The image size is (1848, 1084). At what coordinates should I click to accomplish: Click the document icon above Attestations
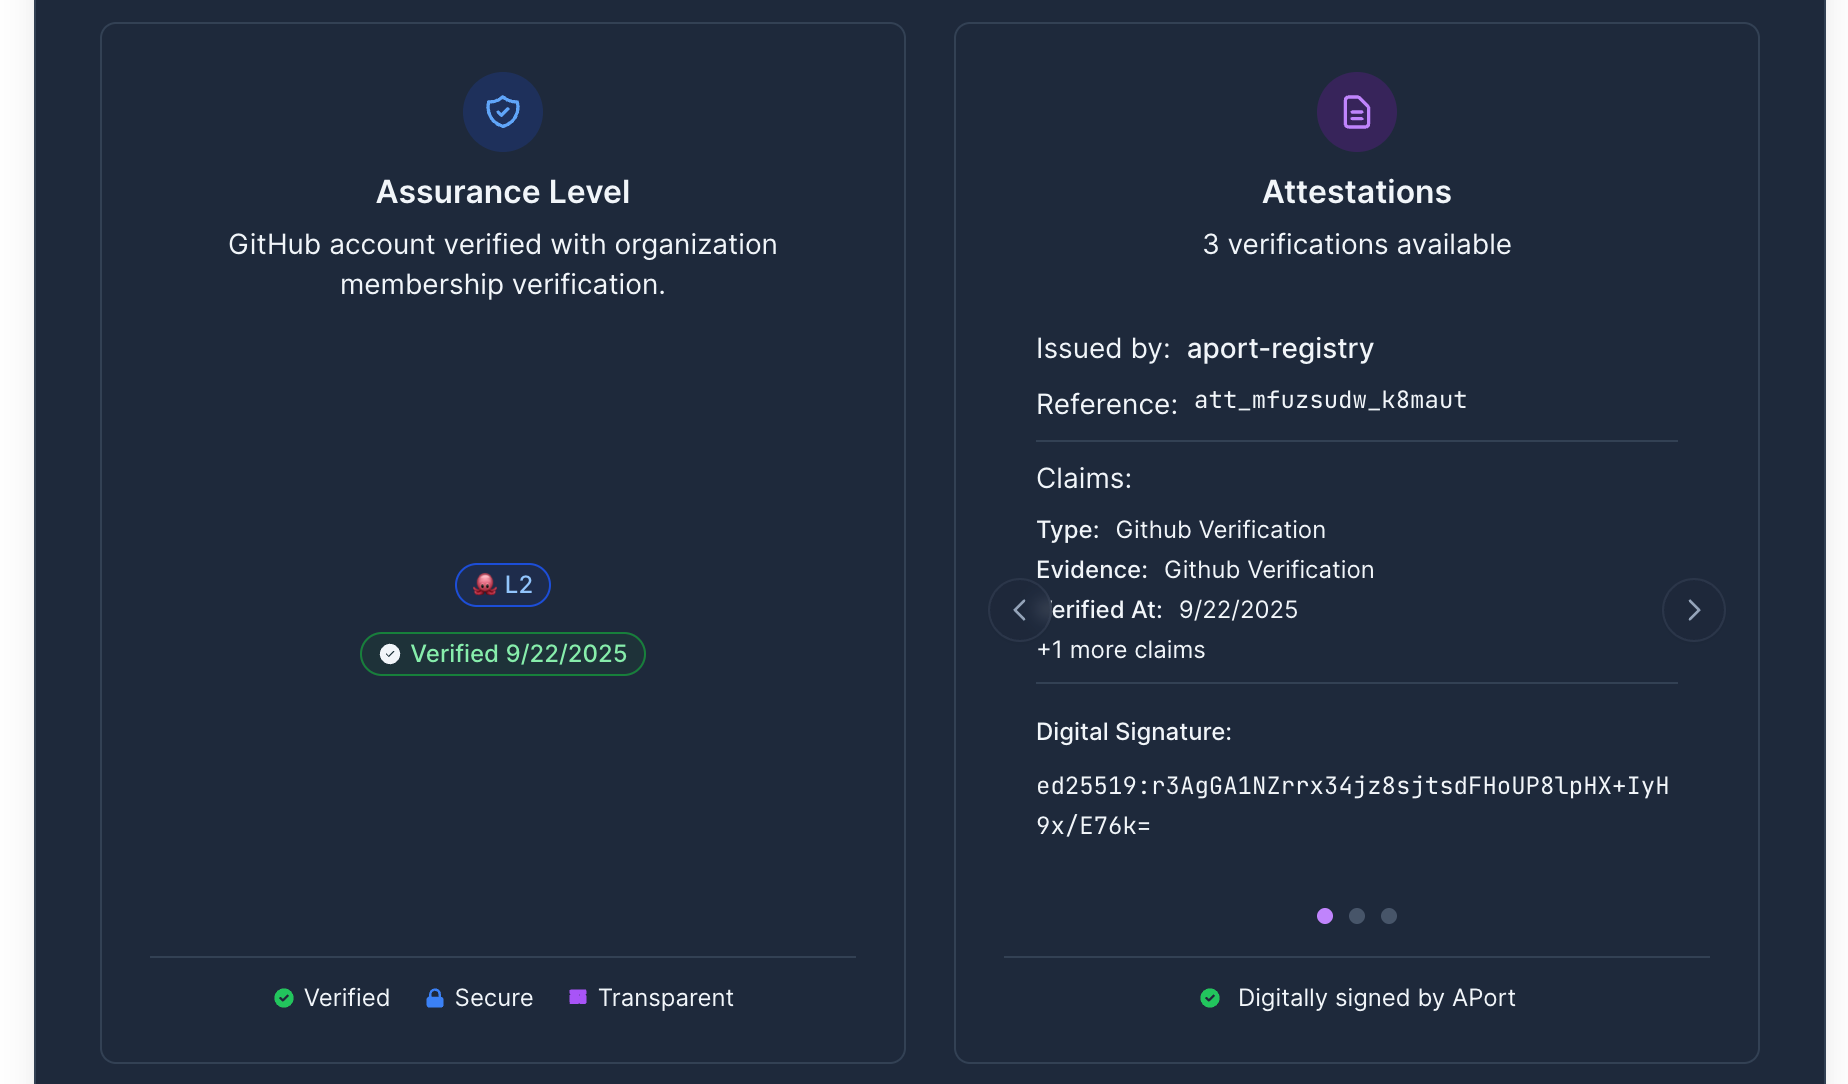pos(1356,112)
